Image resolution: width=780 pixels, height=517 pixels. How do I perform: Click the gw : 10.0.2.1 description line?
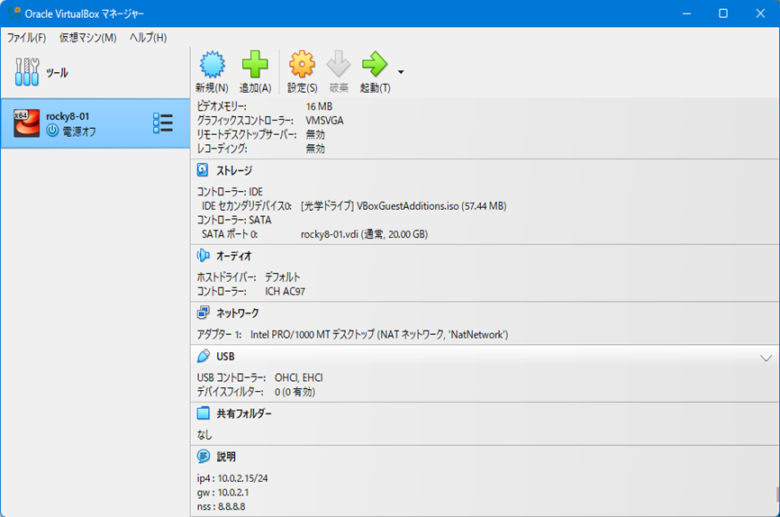(223, 493)
